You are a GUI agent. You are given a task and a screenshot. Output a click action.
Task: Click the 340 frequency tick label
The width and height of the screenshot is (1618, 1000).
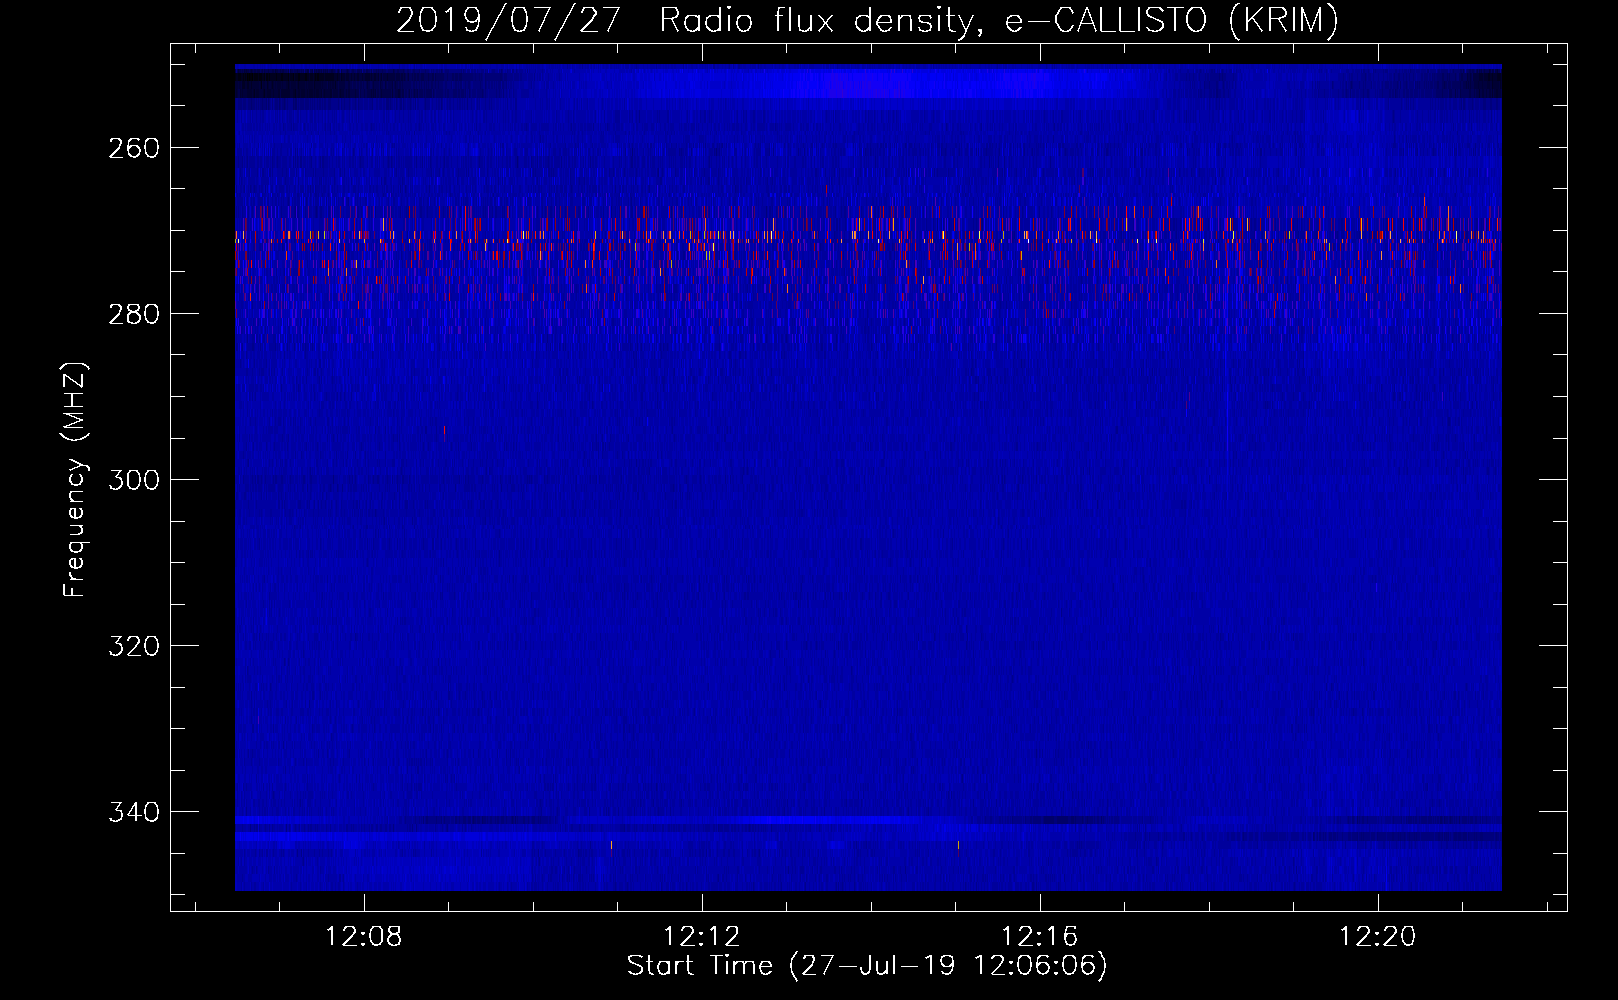tap(134, 812)
